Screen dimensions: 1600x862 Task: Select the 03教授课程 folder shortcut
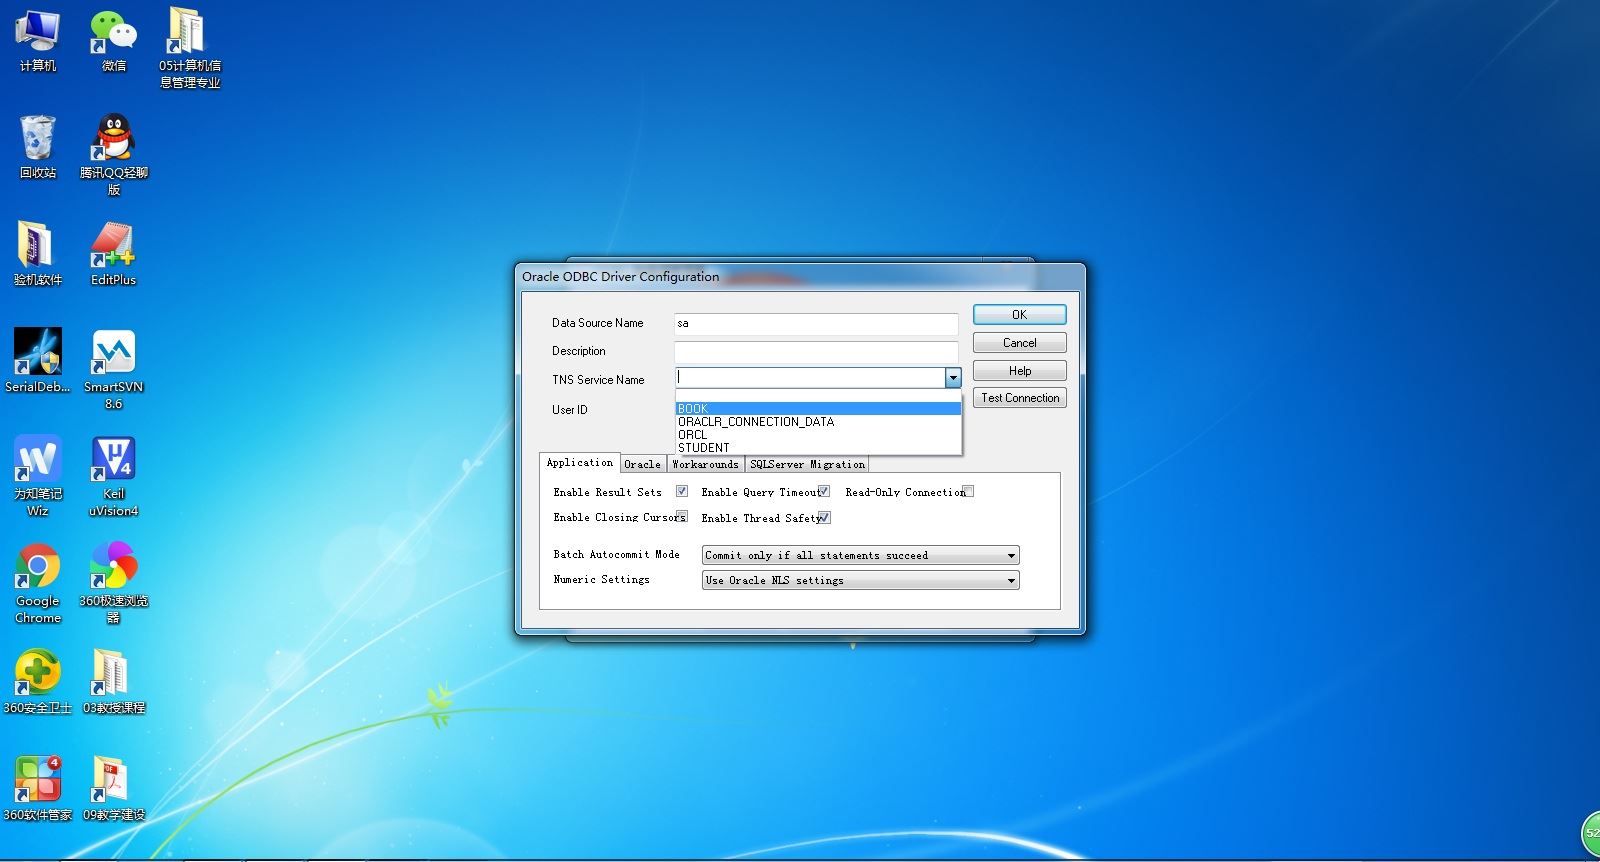114,682
